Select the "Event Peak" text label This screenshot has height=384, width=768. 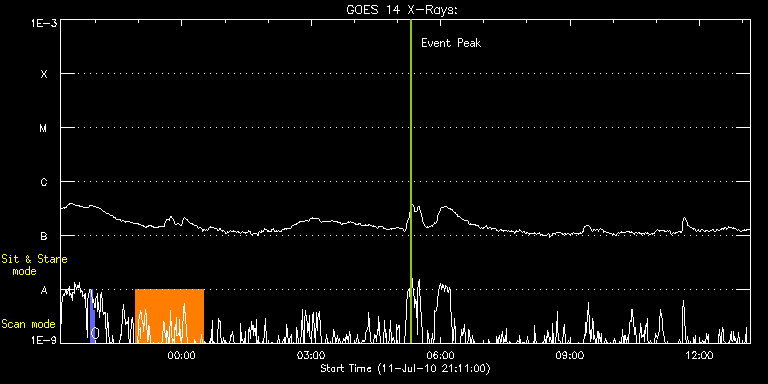click(x=451, y=43)
